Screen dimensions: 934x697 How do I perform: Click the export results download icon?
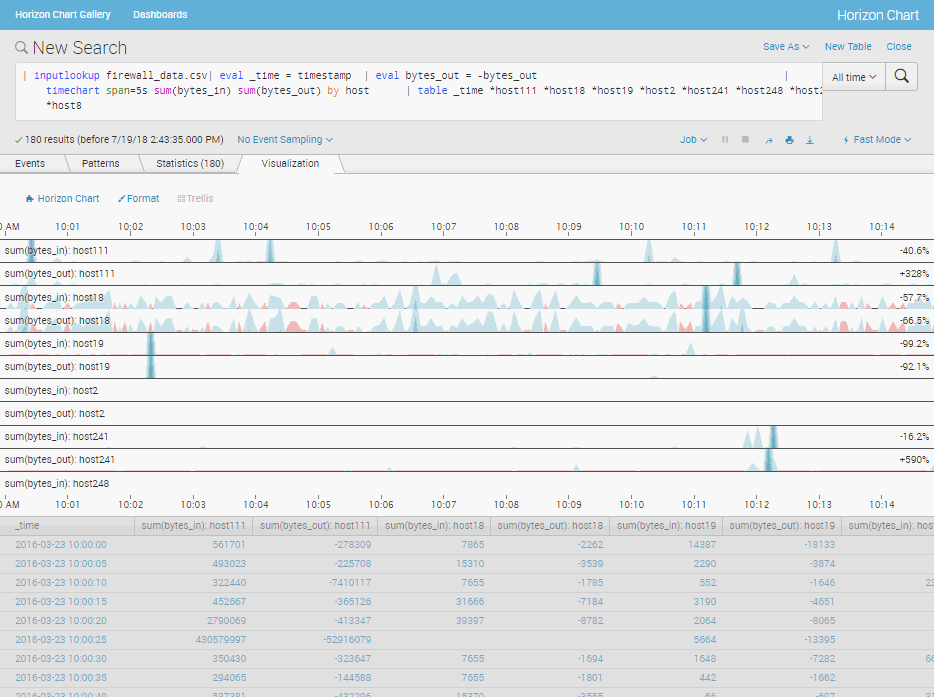coord(810,140)
